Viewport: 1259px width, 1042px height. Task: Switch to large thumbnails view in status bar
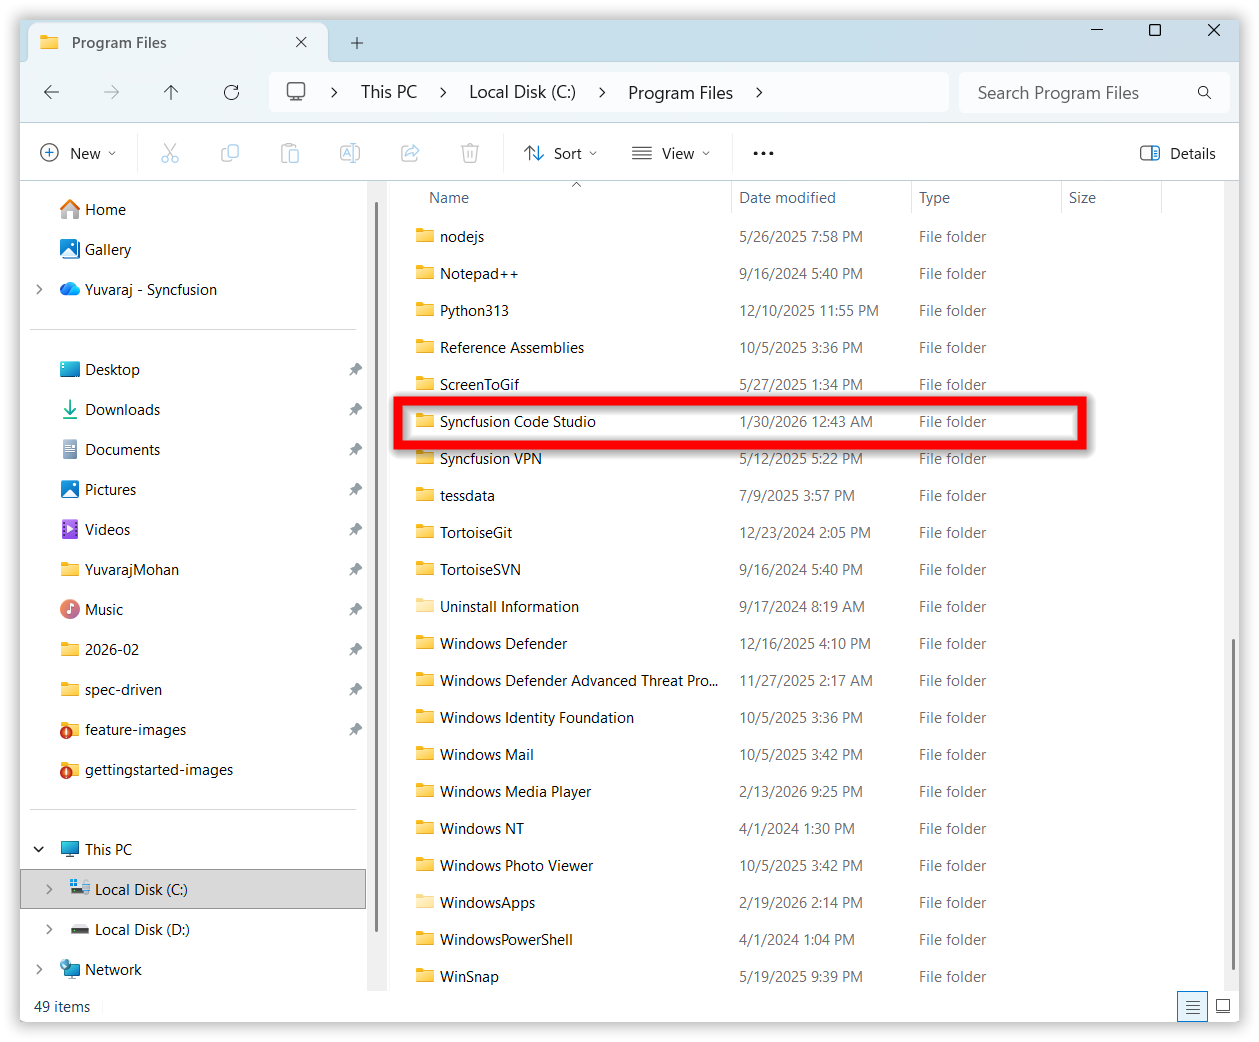[1223, 1007]
